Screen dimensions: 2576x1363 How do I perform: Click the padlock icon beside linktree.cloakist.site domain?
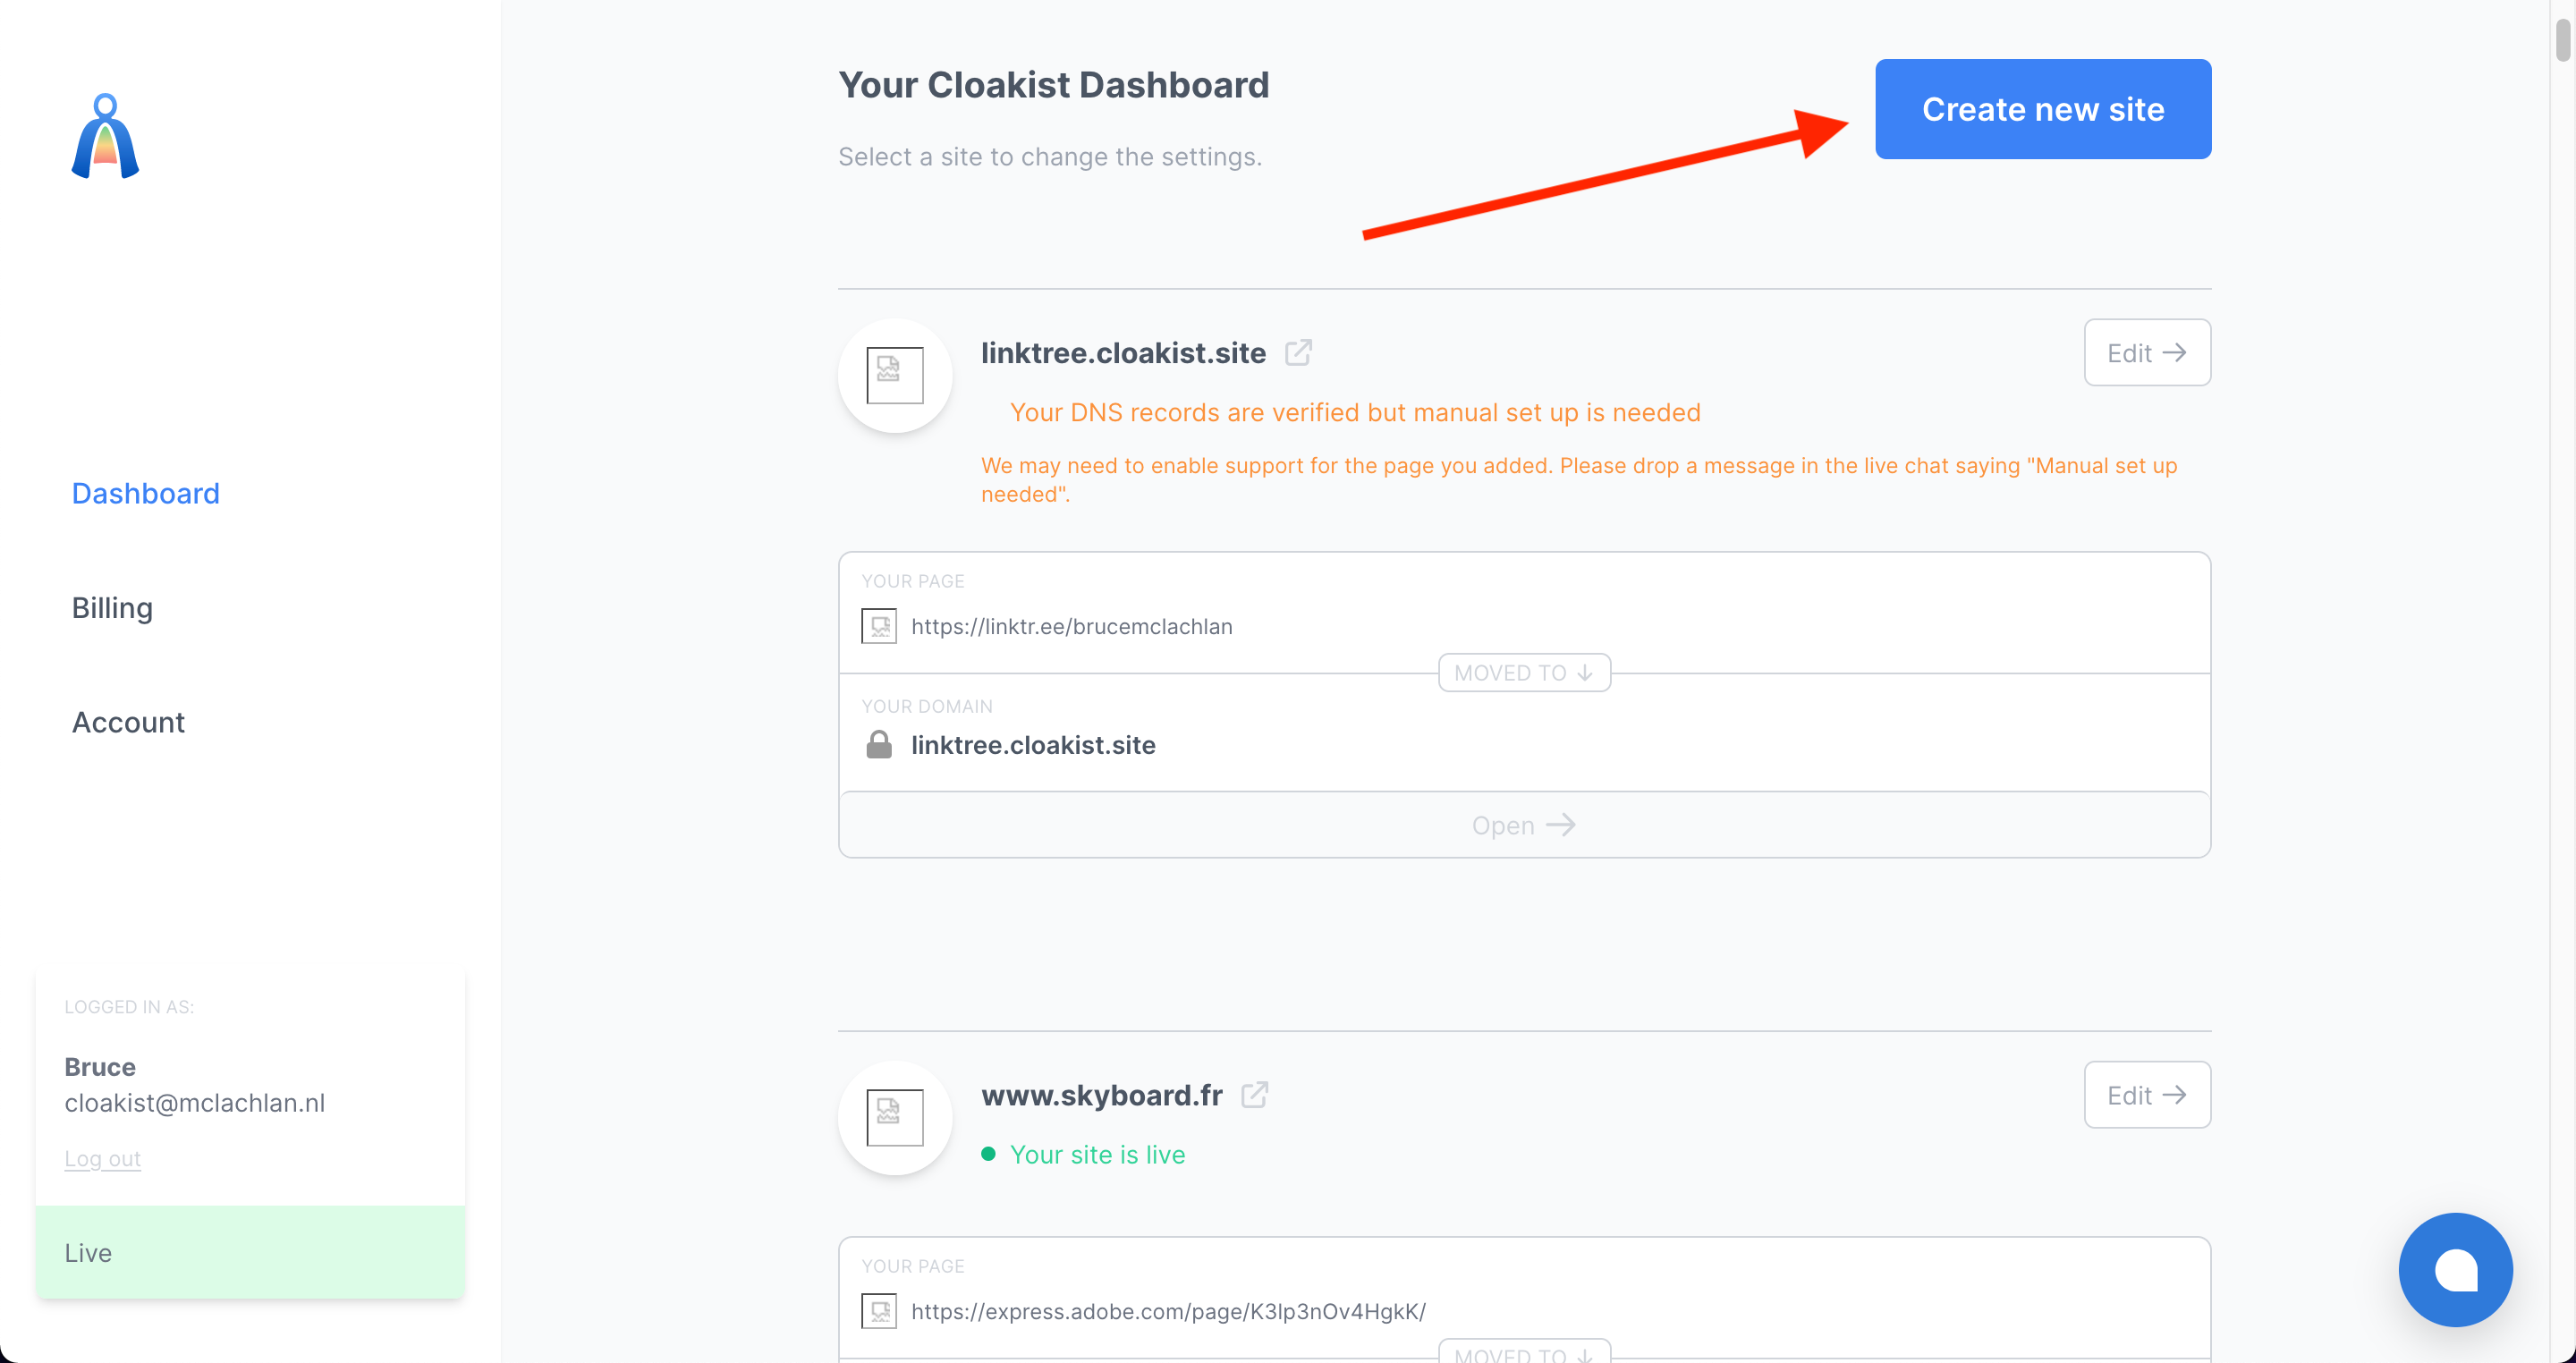pos(878,745)
